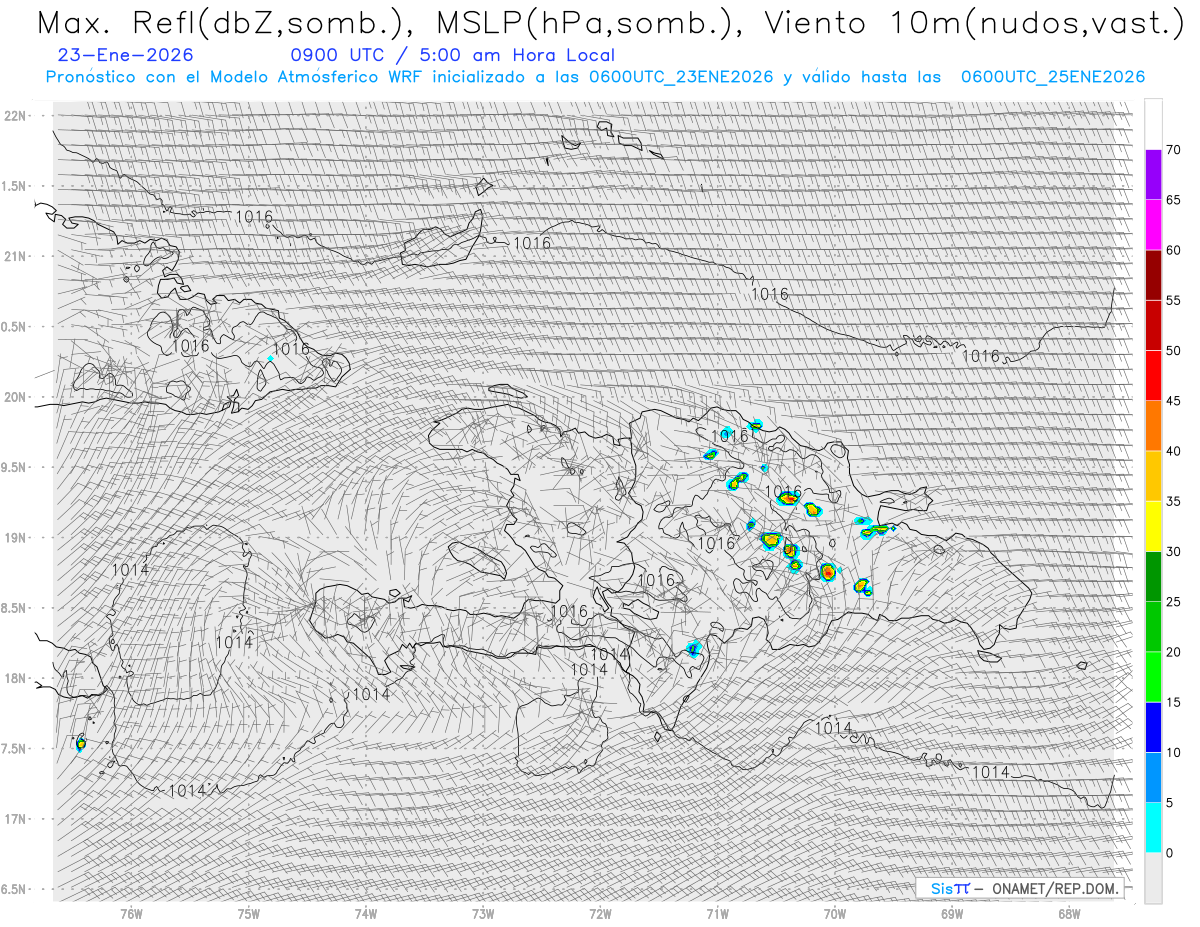Viewport: 1200px width, 927px height.
Task: Click the clipped 9.5N latitude label
Action: 14,467
